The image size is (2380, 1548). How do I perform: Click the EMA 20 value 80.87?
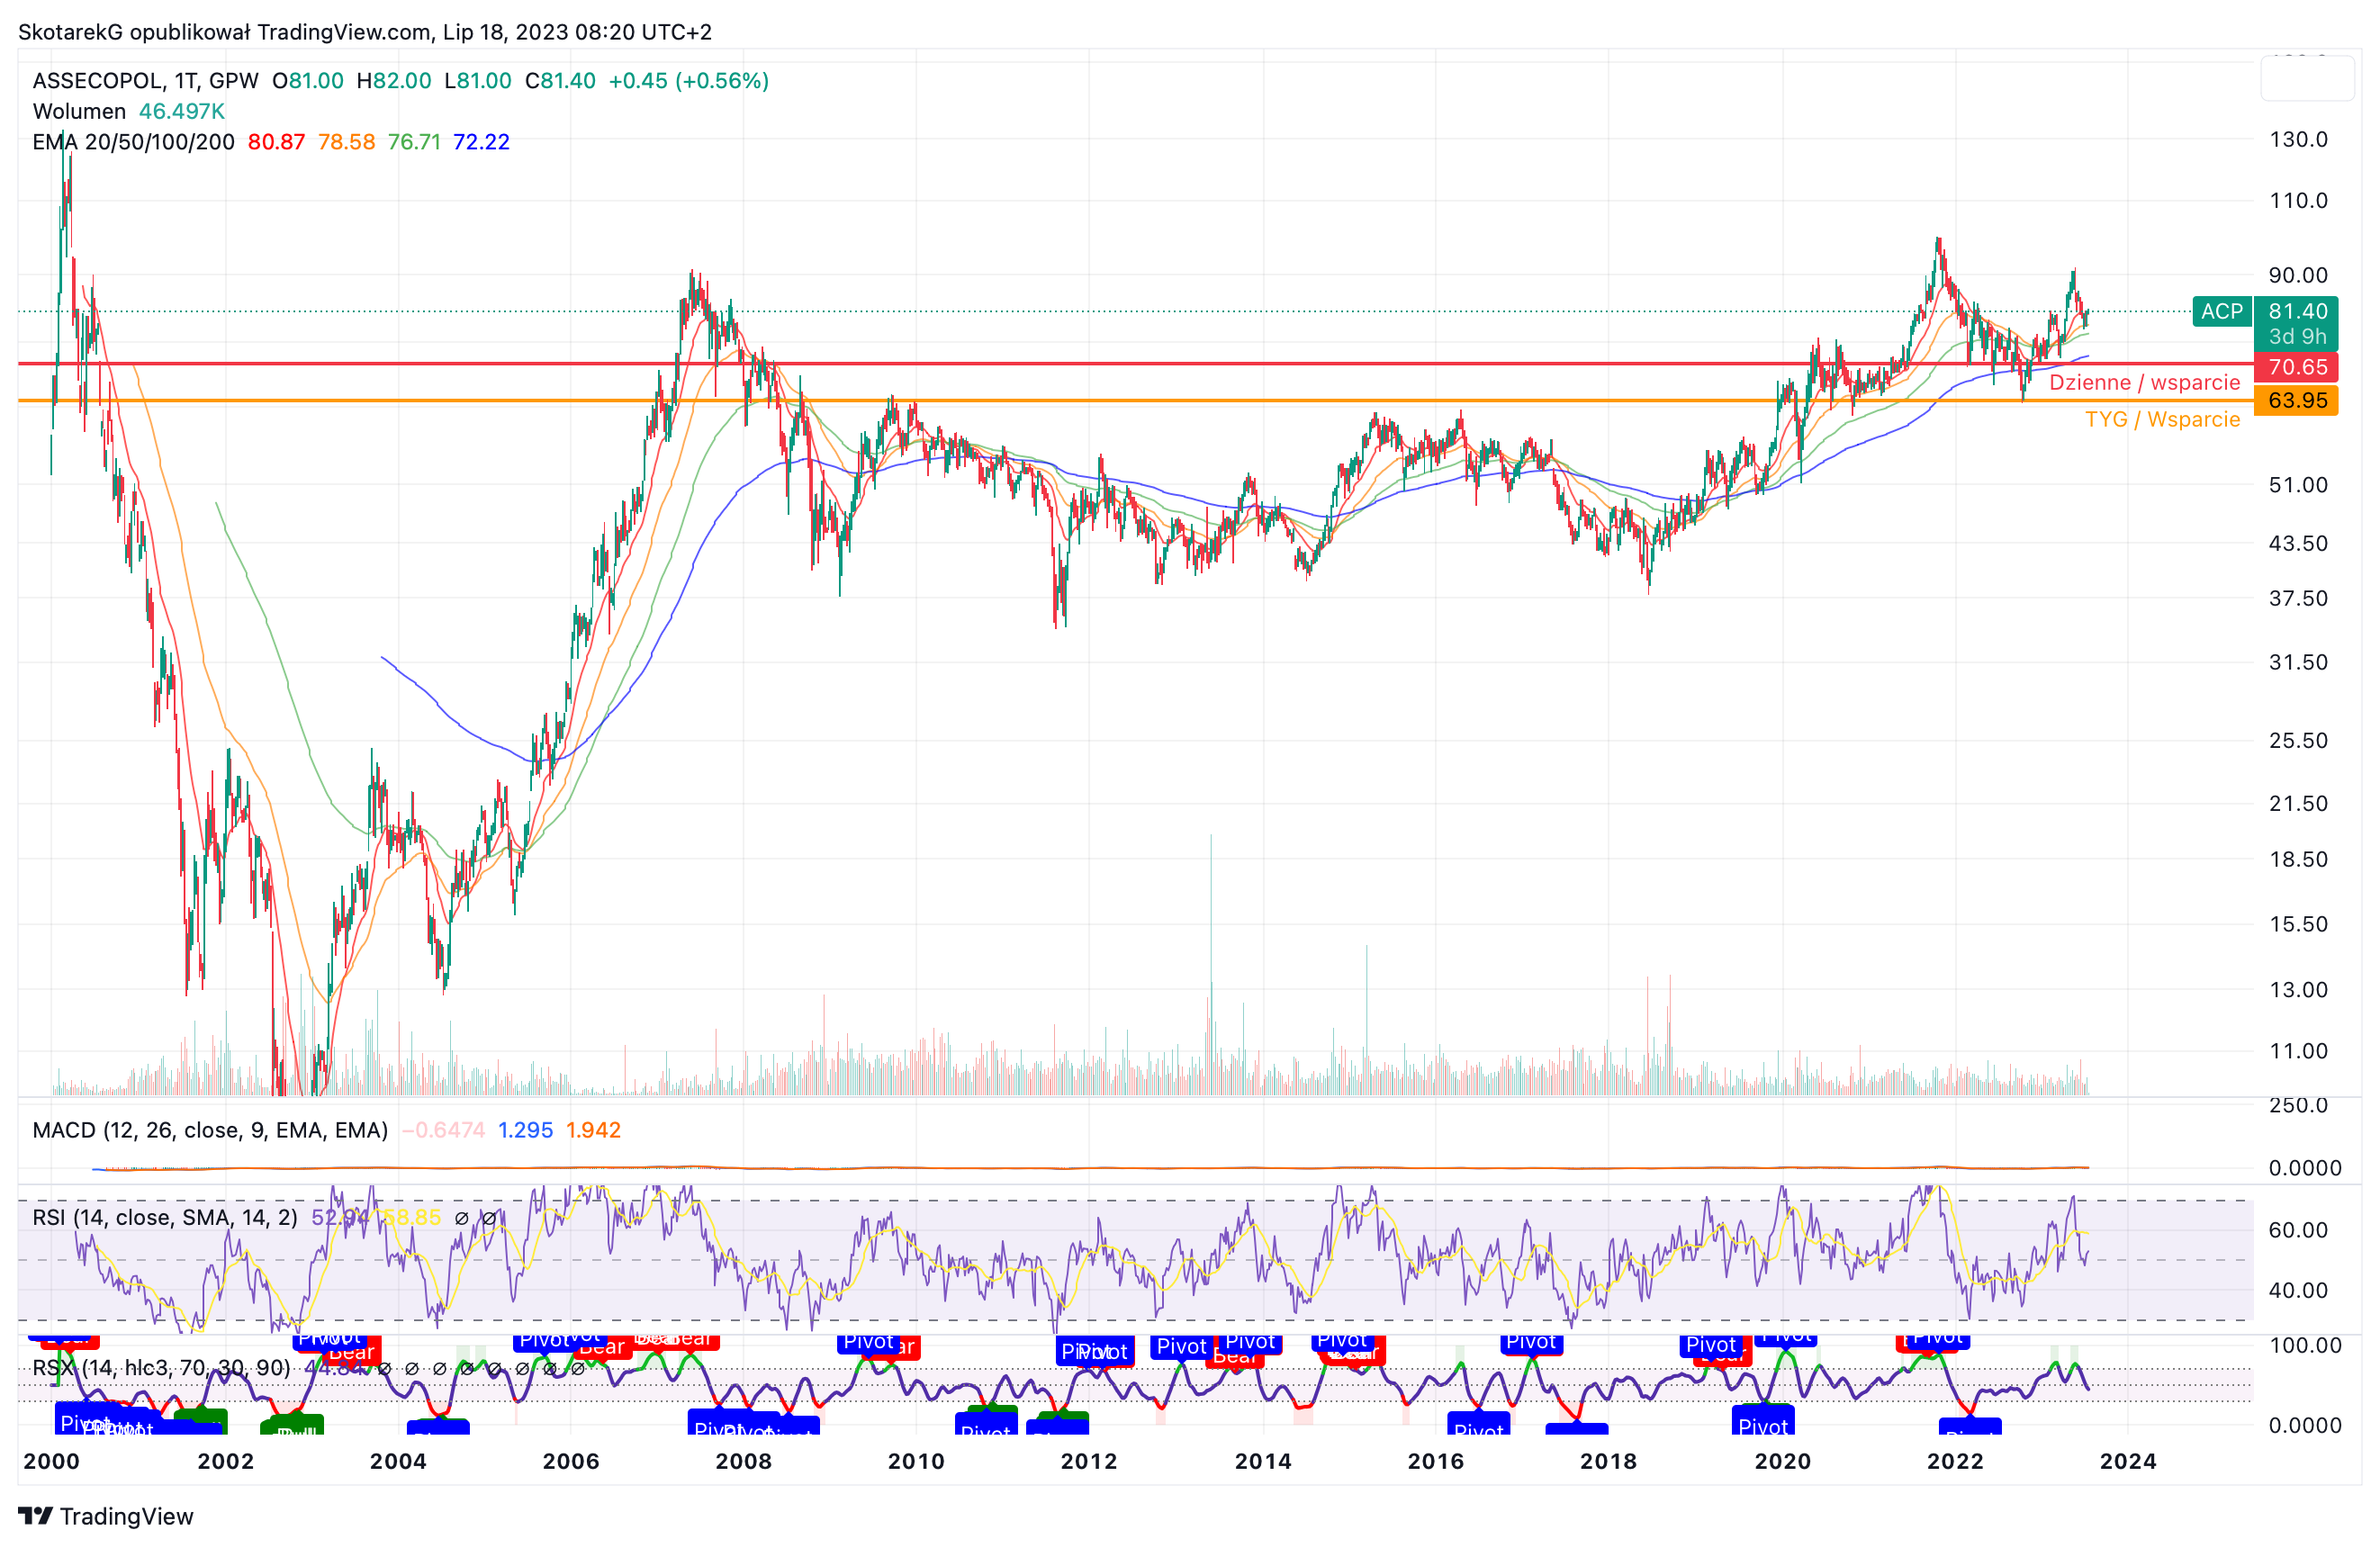[276, 142]
